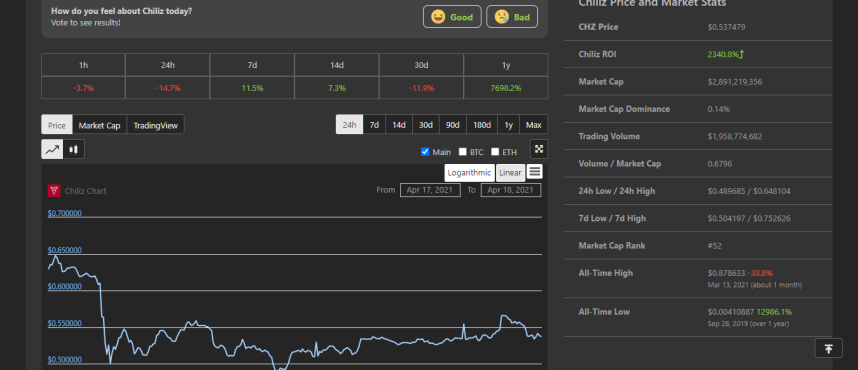
Task: Select the 90d chart range
Action: (453, 125)
